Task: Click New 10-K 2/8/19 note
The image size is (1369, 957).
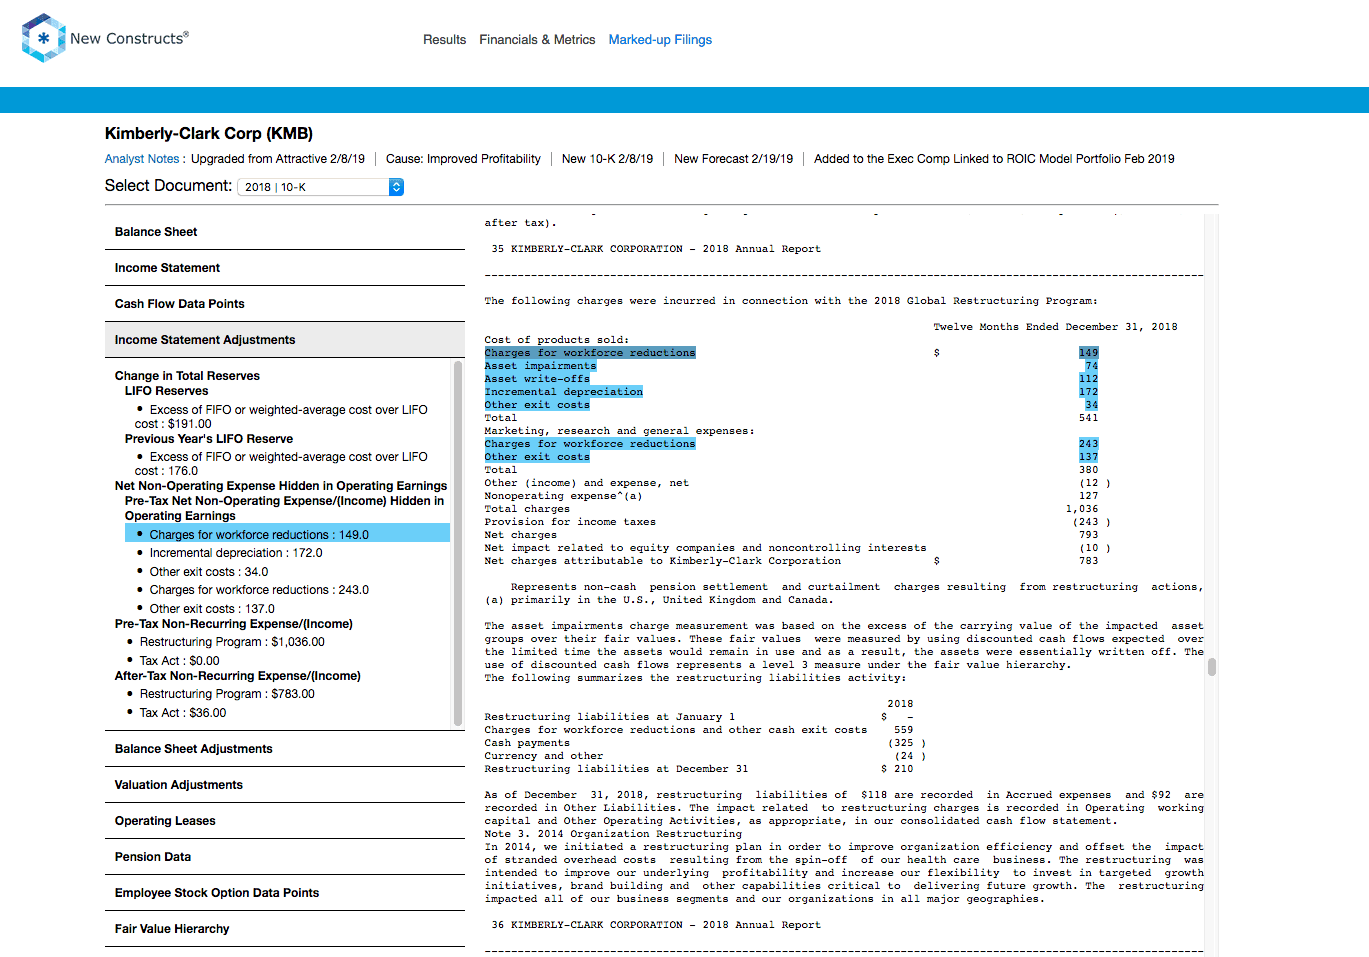Action: [607, 159]
